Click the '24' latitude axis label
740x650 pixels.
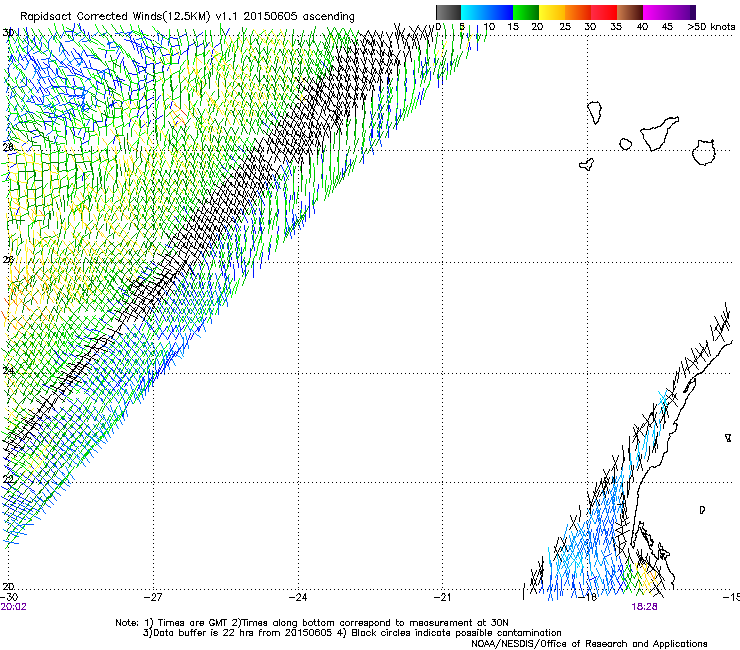click(8, 371)
